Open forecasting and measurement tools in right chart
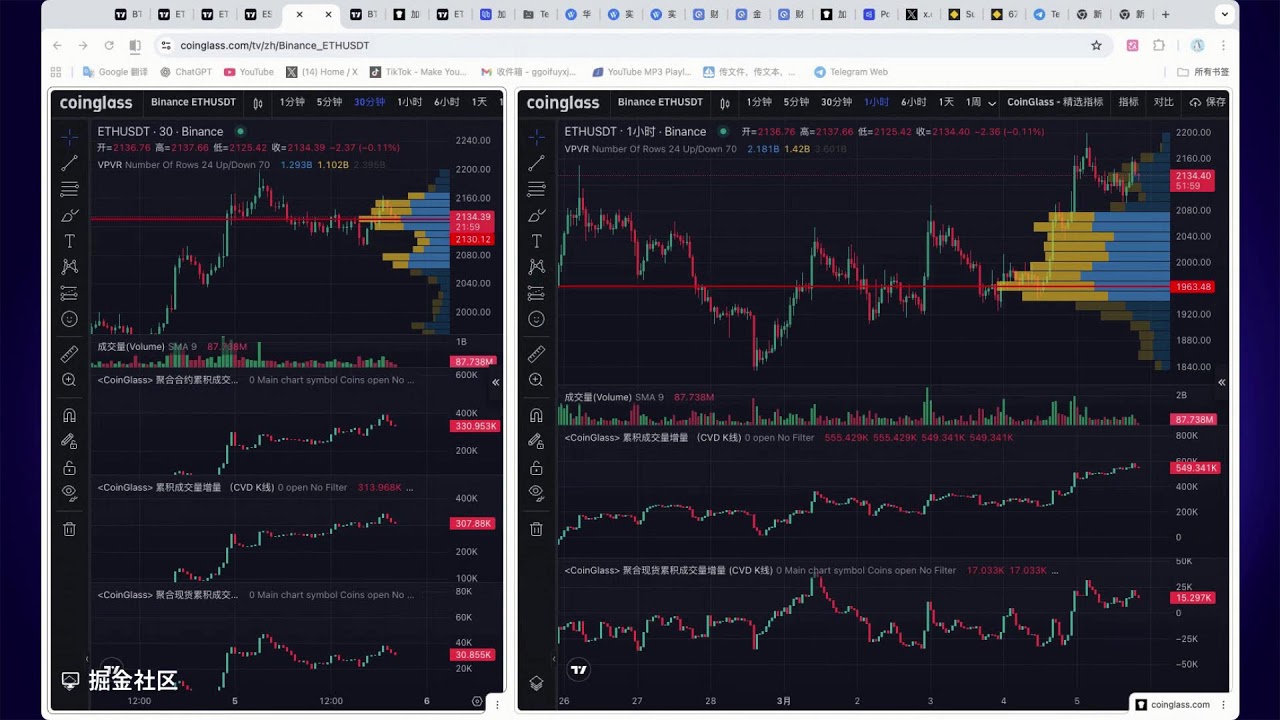1280x720 pixels. [536, 293]
